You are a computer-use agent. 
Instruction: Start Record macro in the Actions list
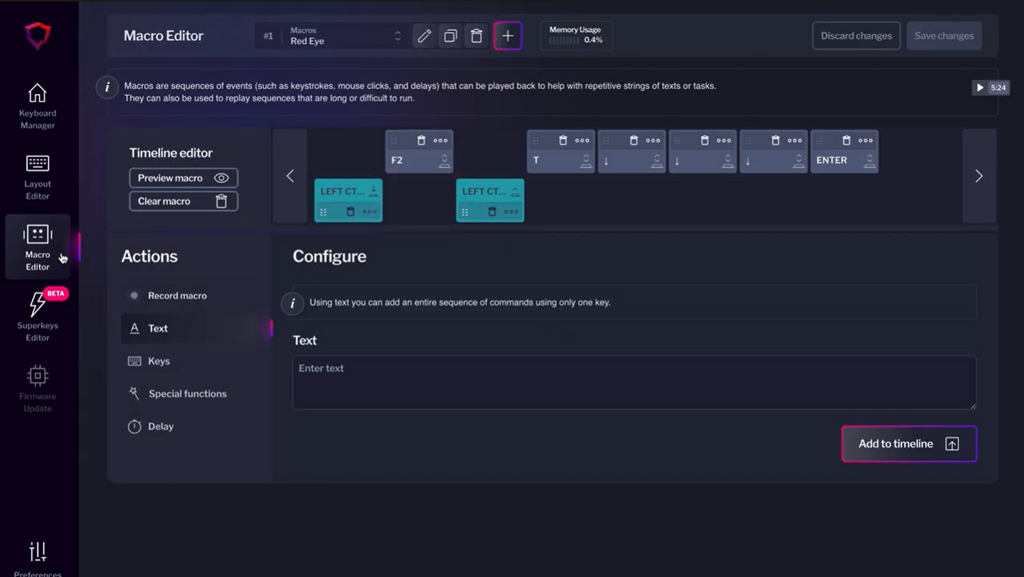click(177, 296)
